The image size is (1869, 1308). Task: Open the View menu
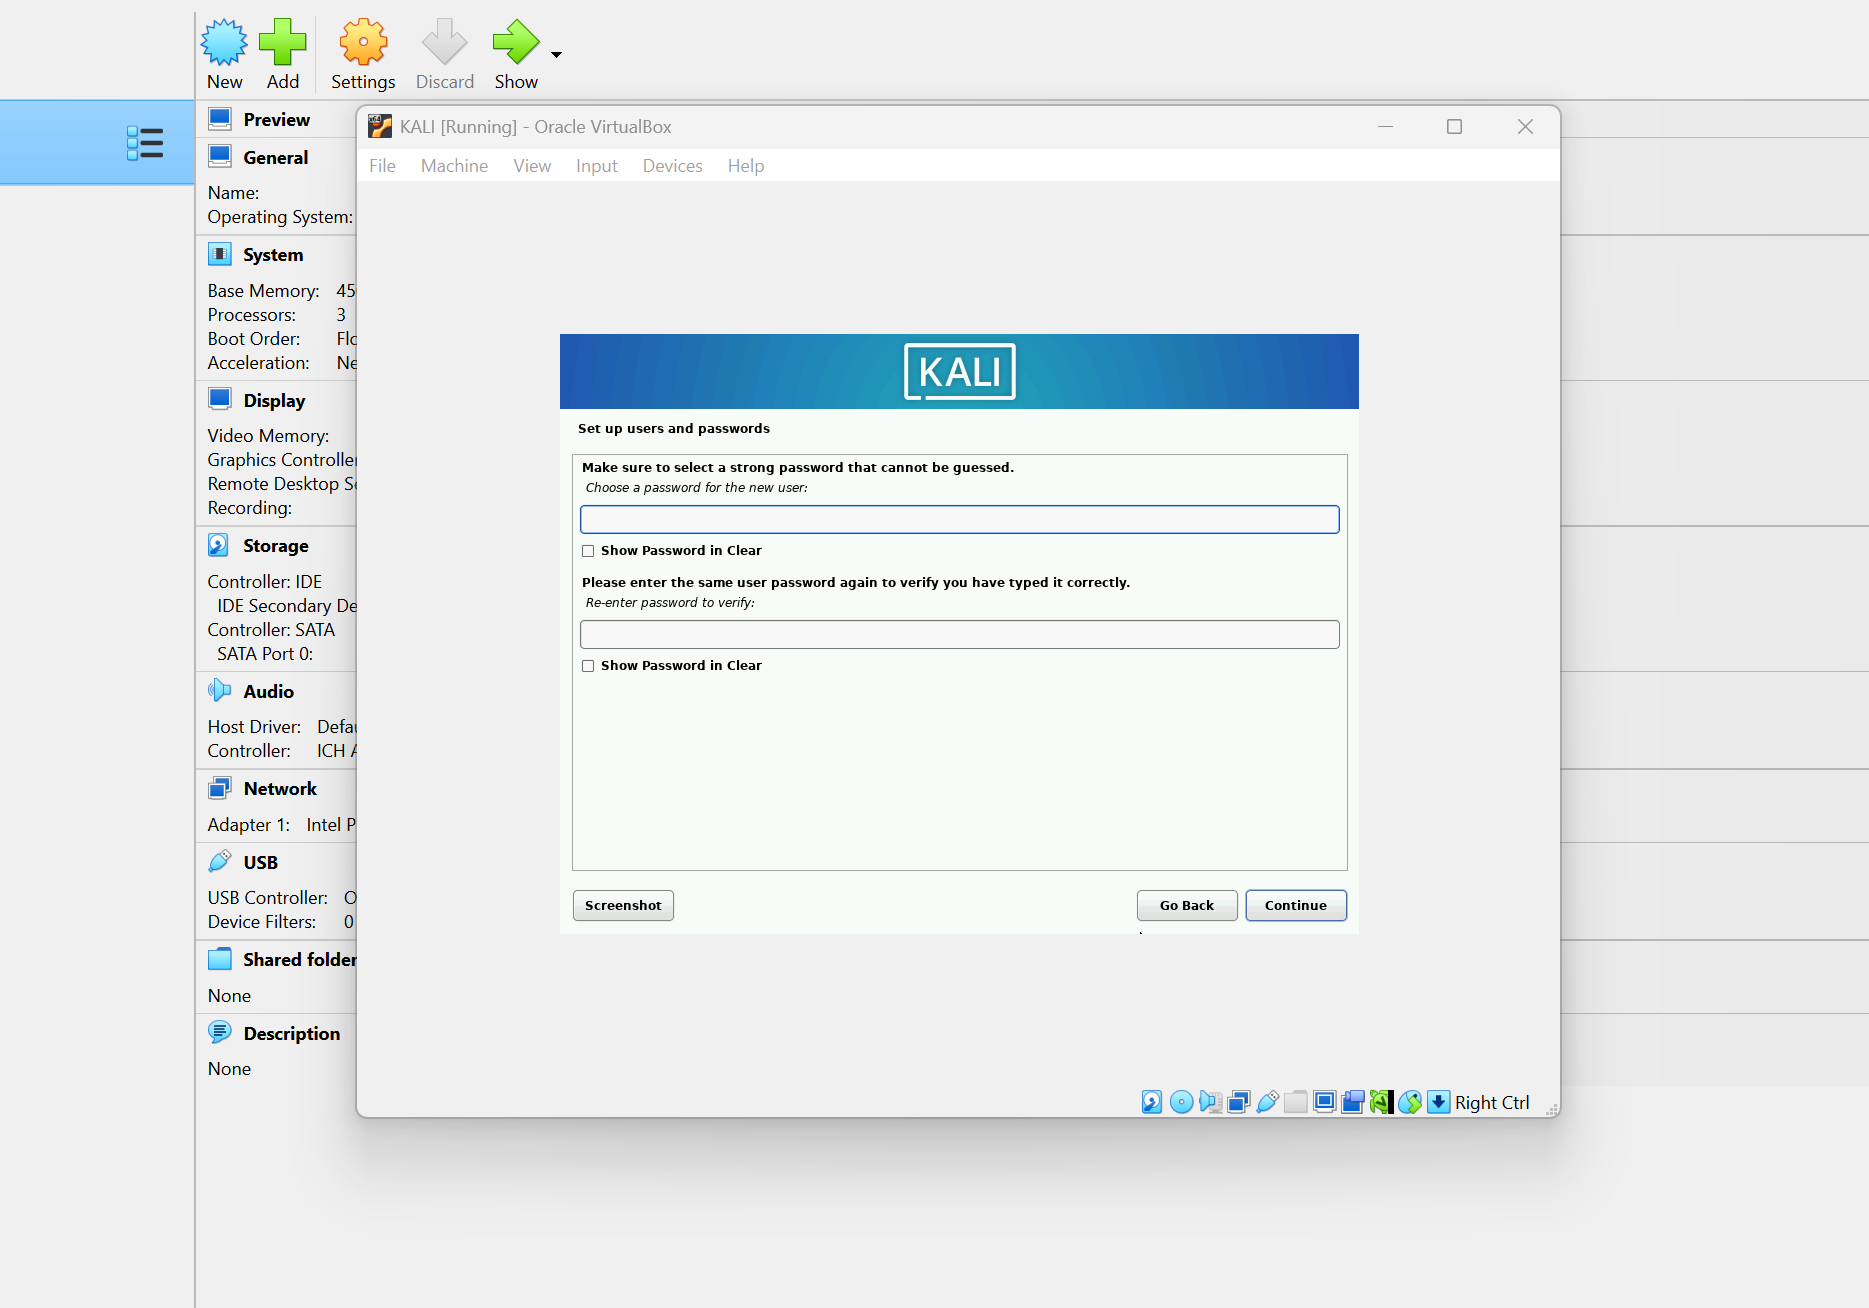pos(532,166)
